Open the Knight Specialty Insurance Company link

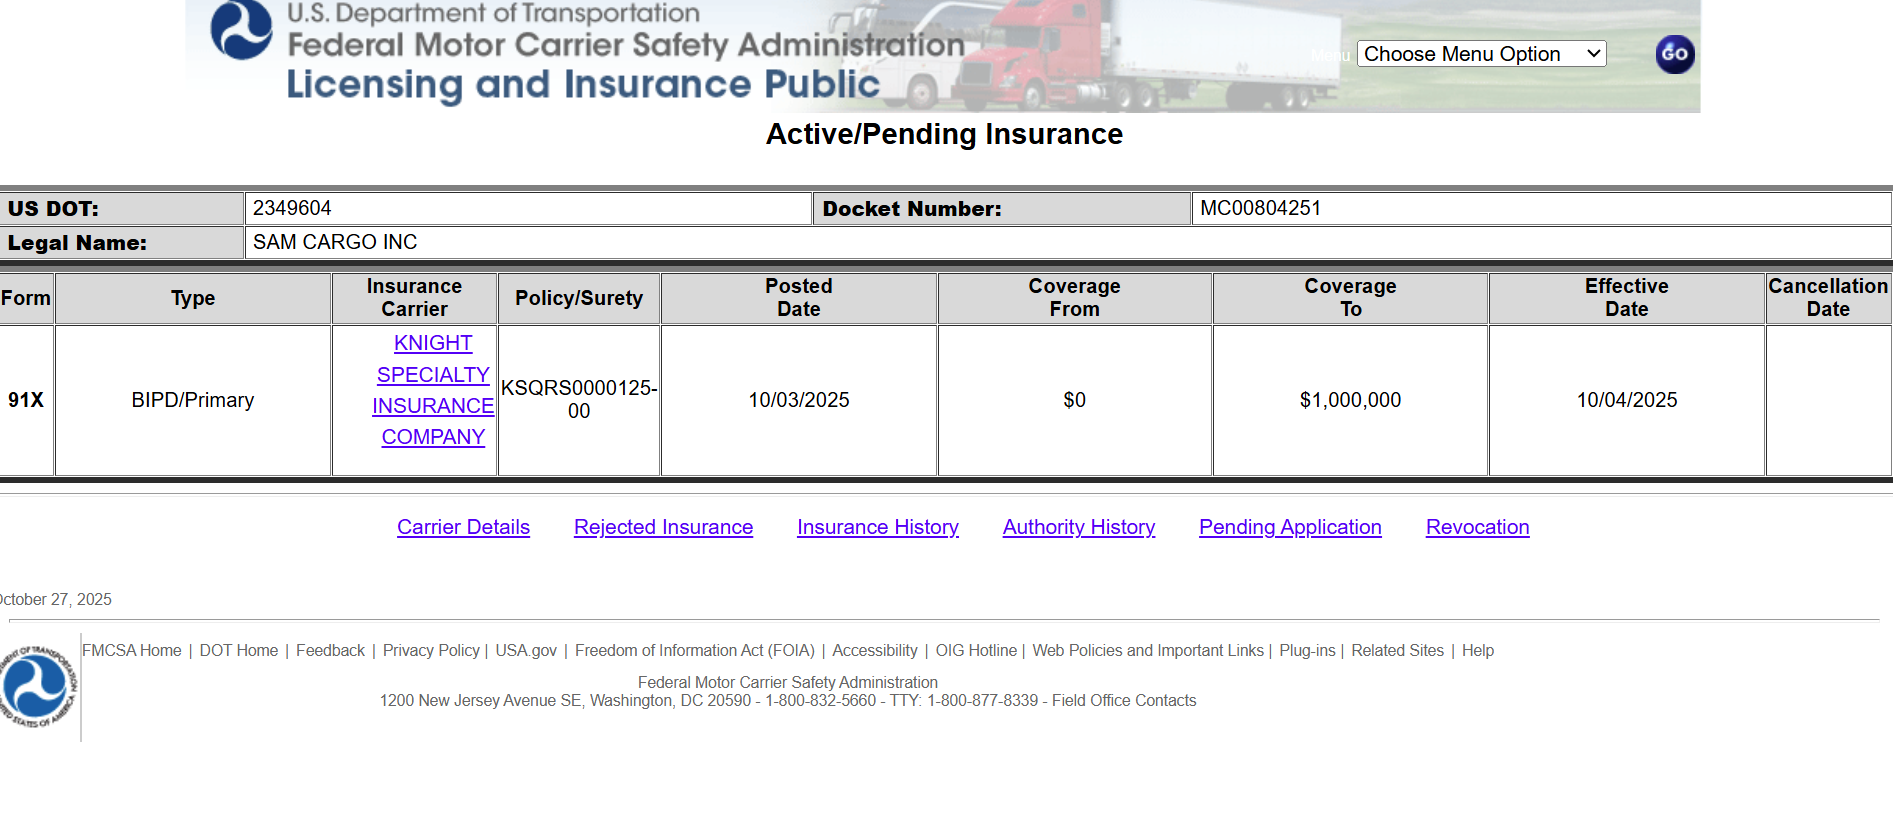click(433, 390)
